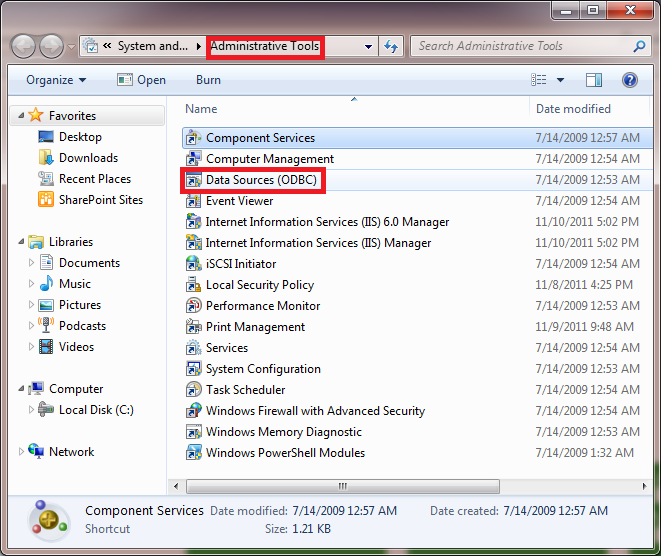The width and height of the screenshot is (661, 556).
Task: Click the Print Management icon
Action: pos(193,327)
